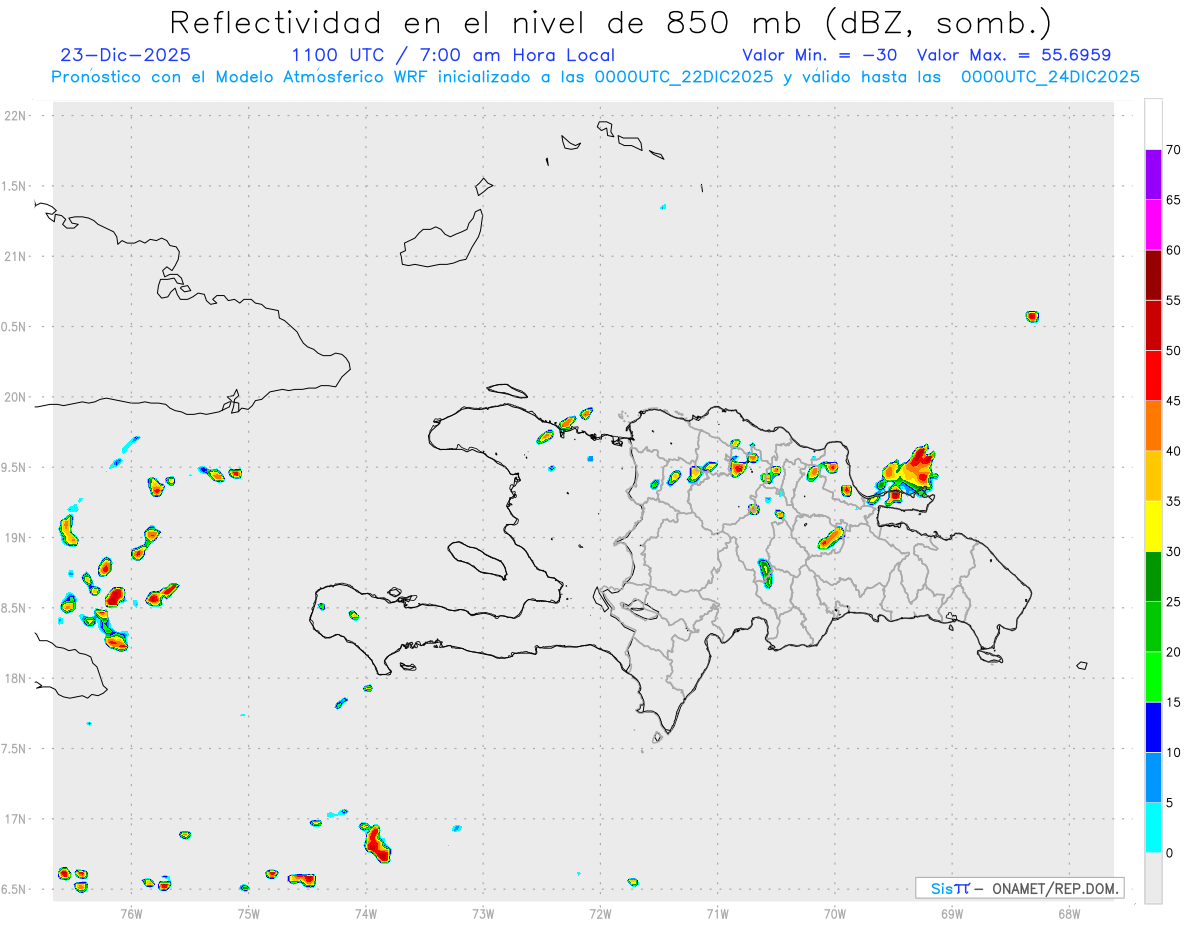This screenshot has width=1200, height=927.
Task: Click the red storm cell near 17N 74W
Action: pos(376,843)
